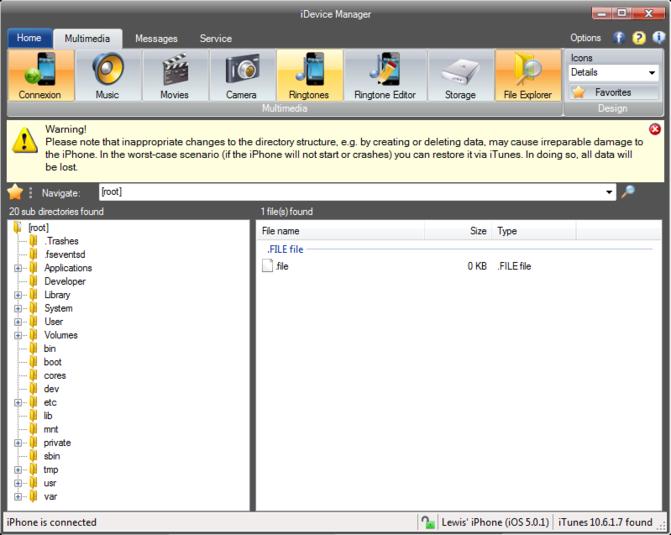Click the magnifier search icon next to path
The image size is (671, 535).
pyautogui.click(x=628, y=192)
